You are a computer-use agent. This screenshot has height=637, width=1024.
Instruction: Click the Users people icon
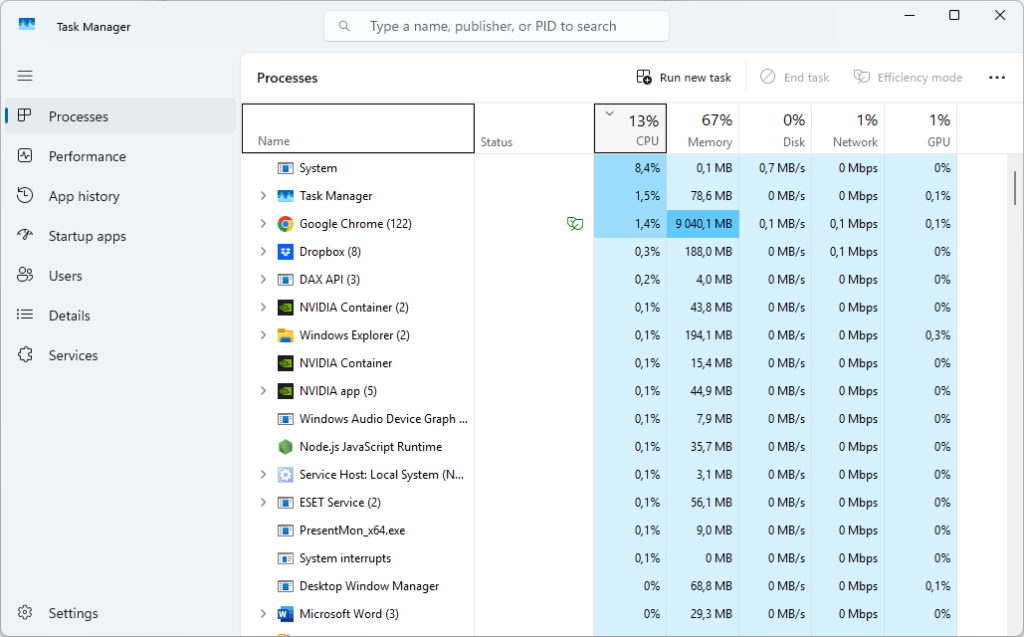click(25, 275)
